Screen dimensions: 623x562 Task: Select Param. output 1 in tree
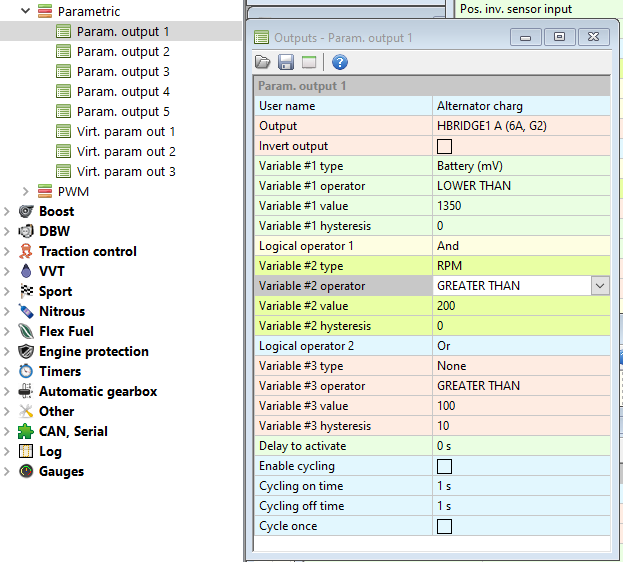(123, 31)
